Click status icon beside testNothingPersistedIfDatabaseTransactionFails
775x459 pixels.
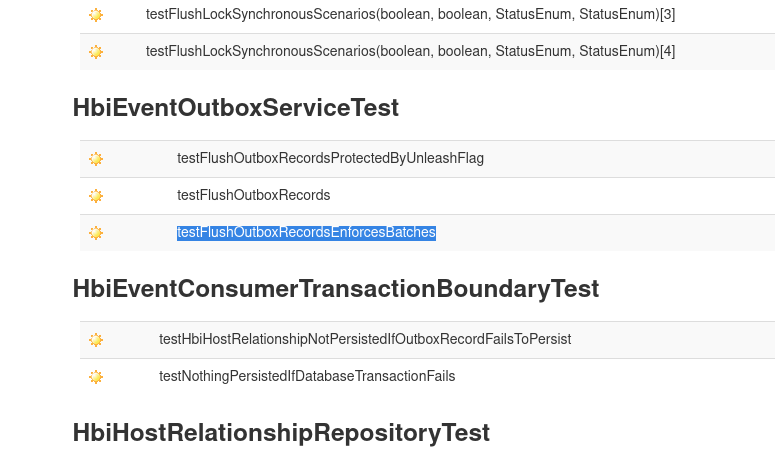96,377
